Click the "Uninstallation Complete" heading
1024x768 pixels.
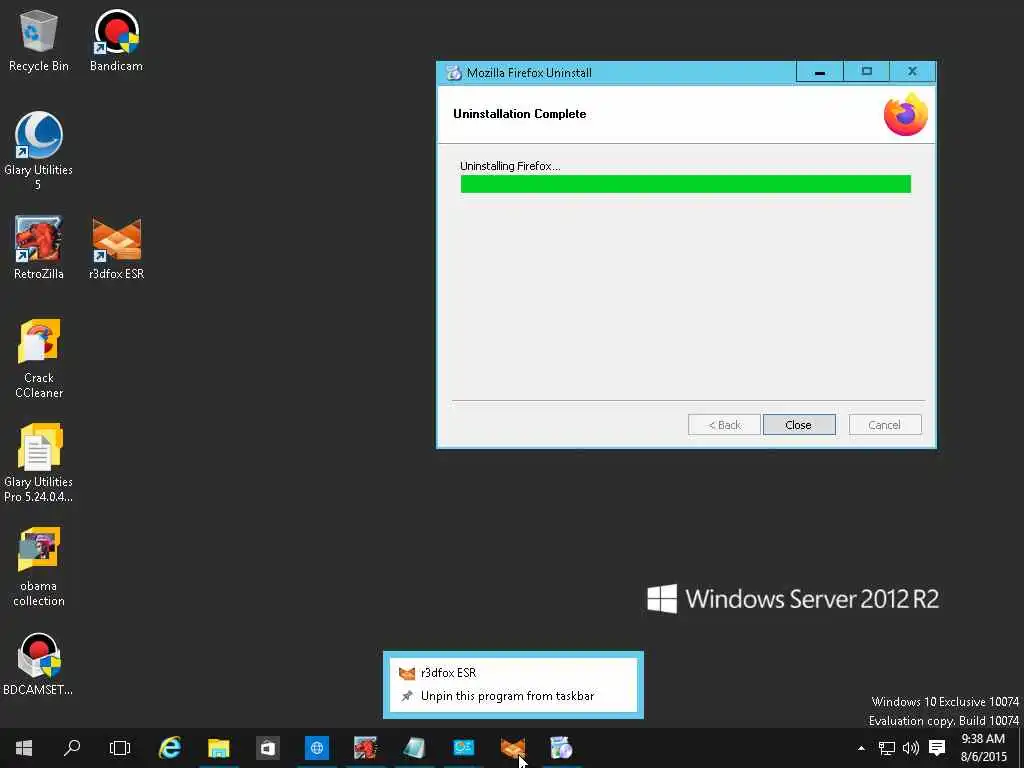click(520, 114)
